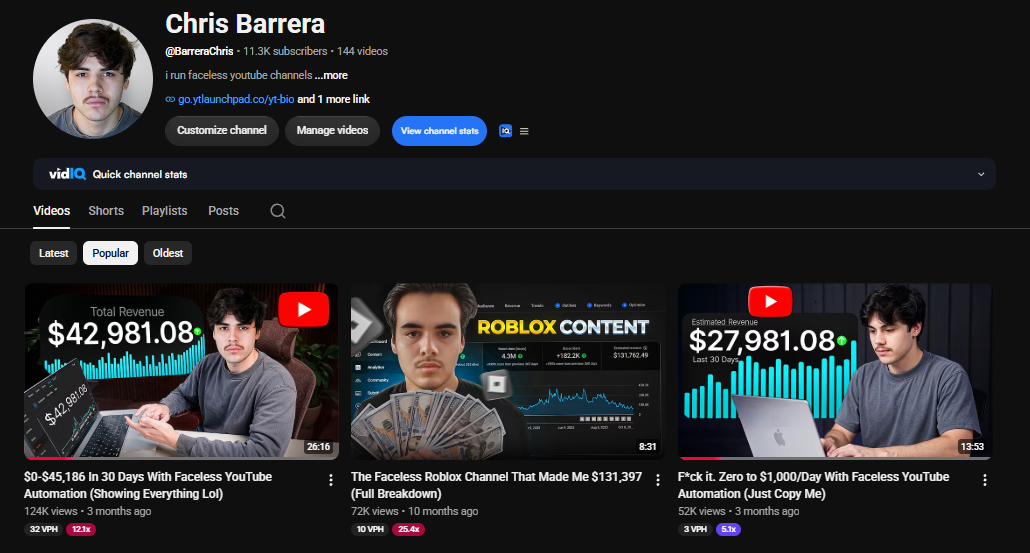Click the vidIQ icon beside View channel stats
Viewport: 1030px width, 553px height.
(505, 131)
